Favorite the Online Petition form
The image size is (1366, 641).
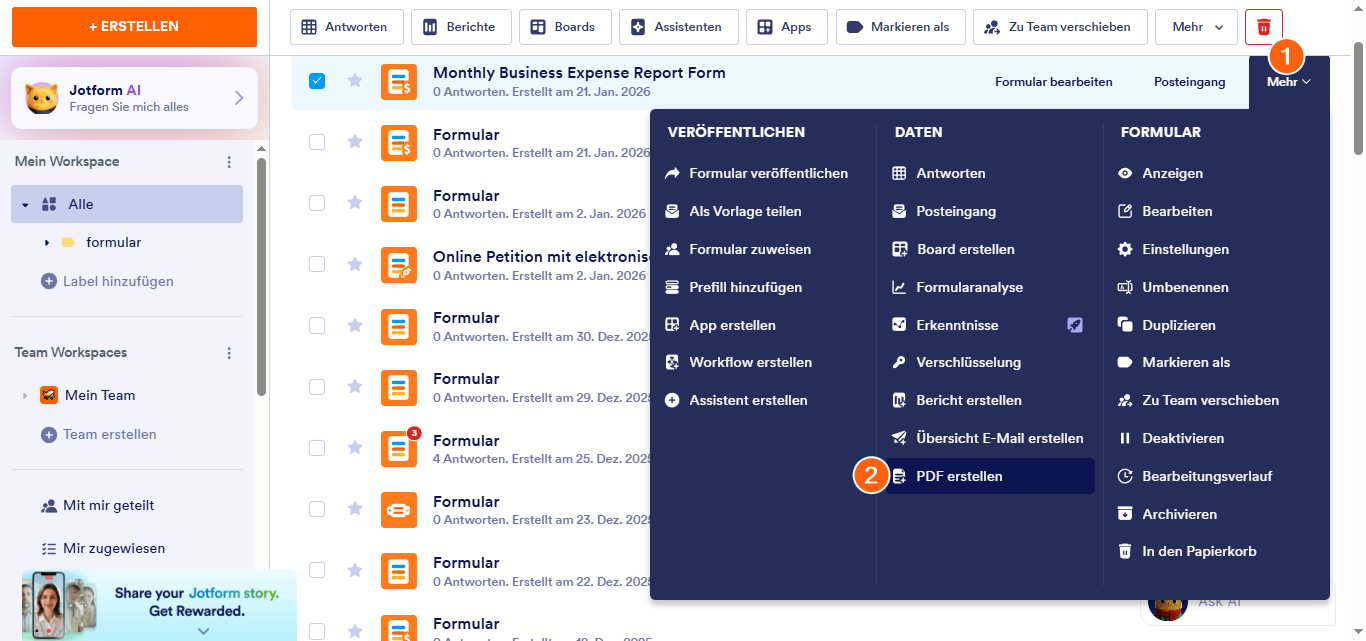pos(355,265)
